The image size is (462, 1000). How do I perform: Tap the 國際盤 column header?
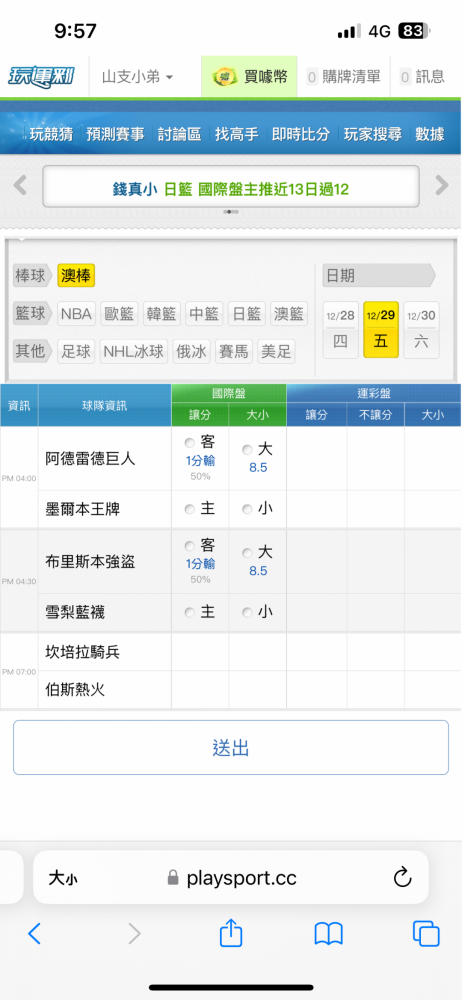point(228,393)
